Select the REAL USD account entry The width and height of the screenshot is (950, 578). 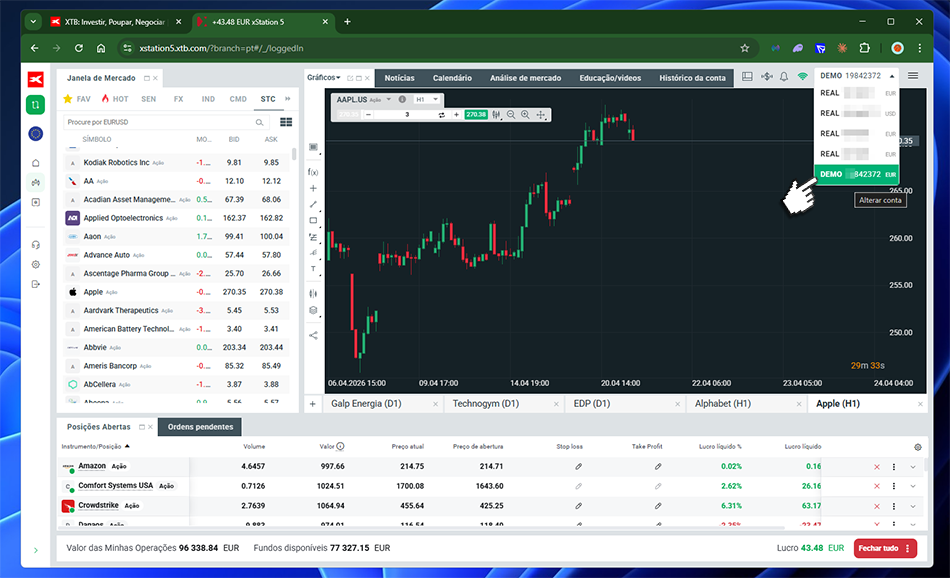(x=857, y=113)
